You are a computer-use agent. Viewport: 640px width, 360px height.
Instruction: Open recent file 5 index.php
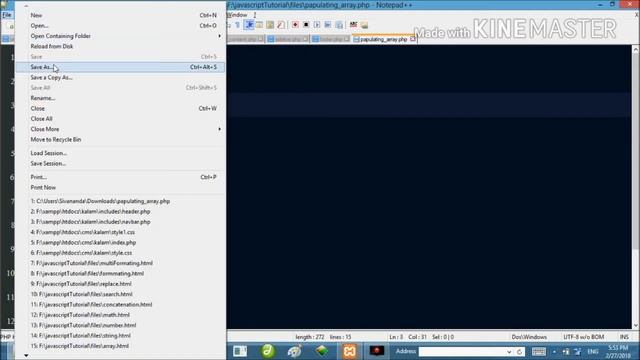[x=120, y=242]
